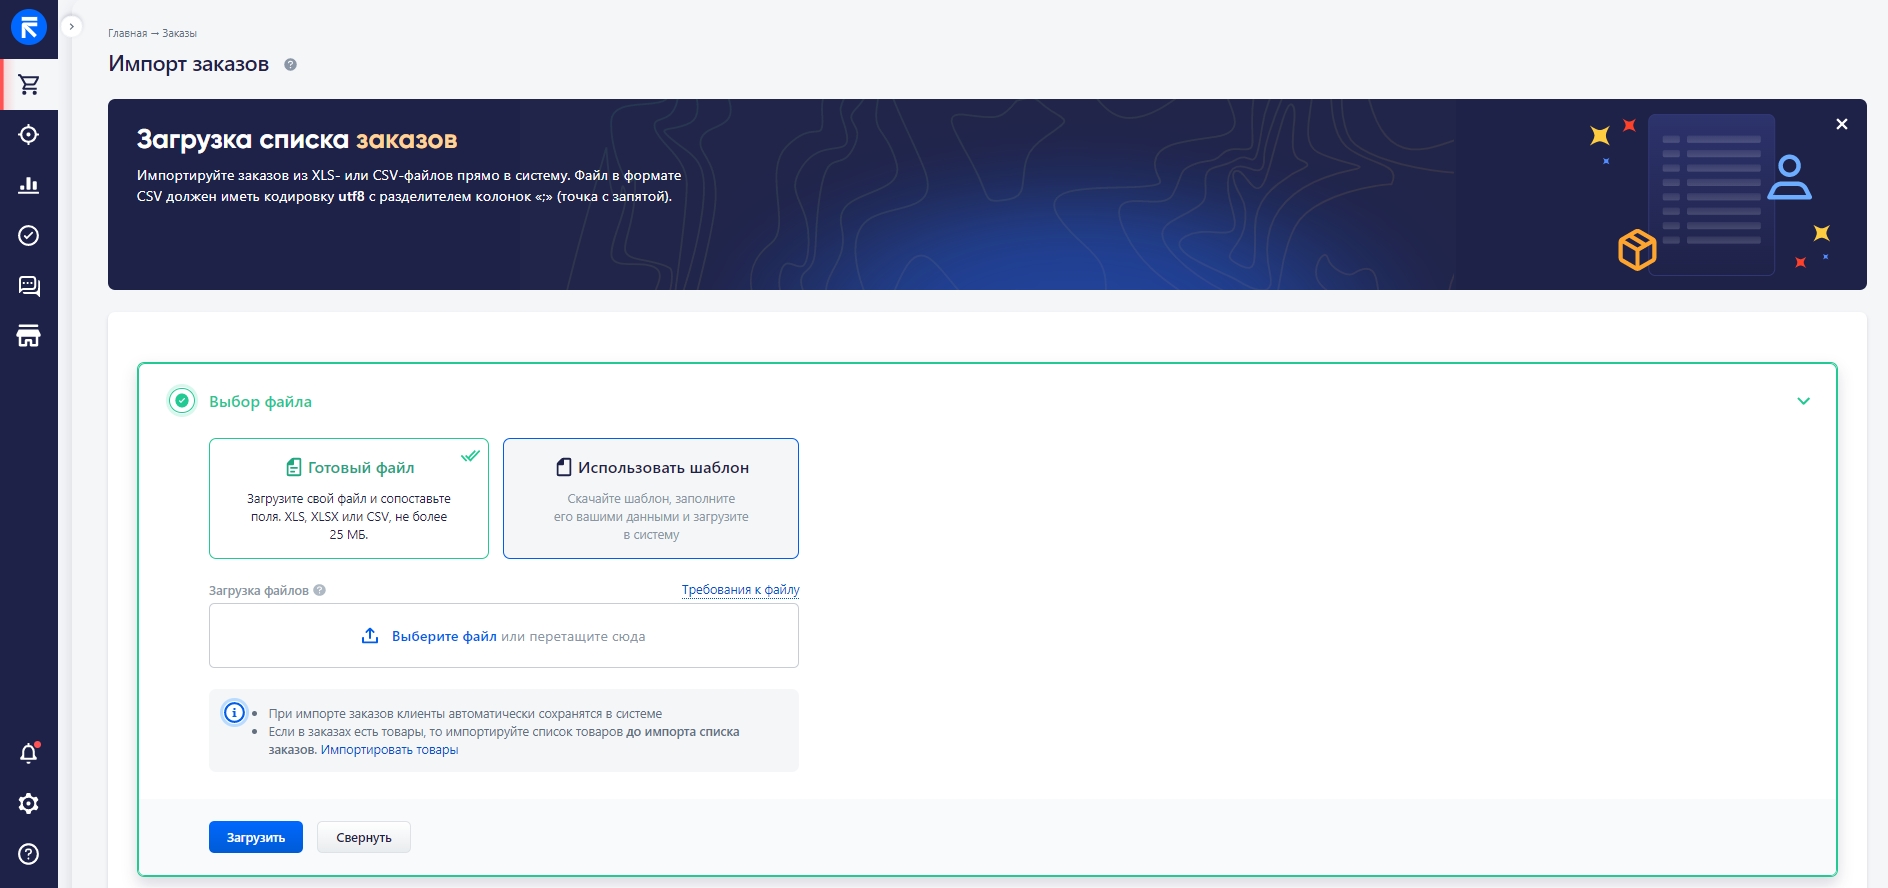Open the checkmark circle tasks icon
The width and height of the screenshot is (1888, 888).
click(29, 236)
